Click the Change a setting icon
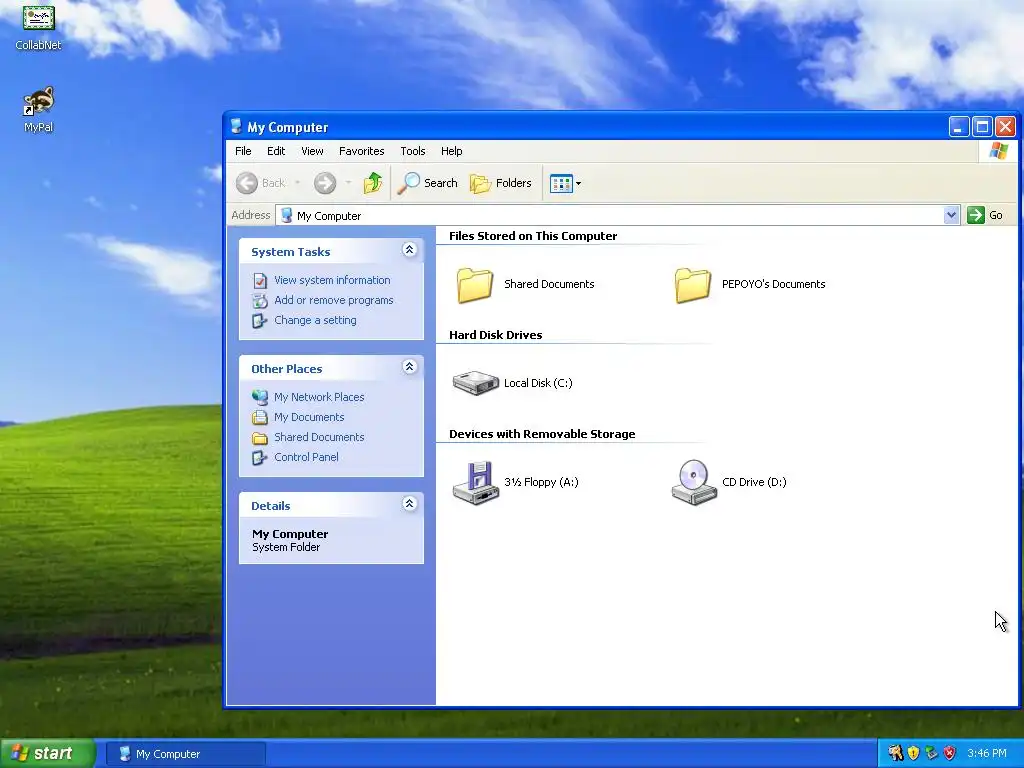1024x768 pixels. (260, 321)
